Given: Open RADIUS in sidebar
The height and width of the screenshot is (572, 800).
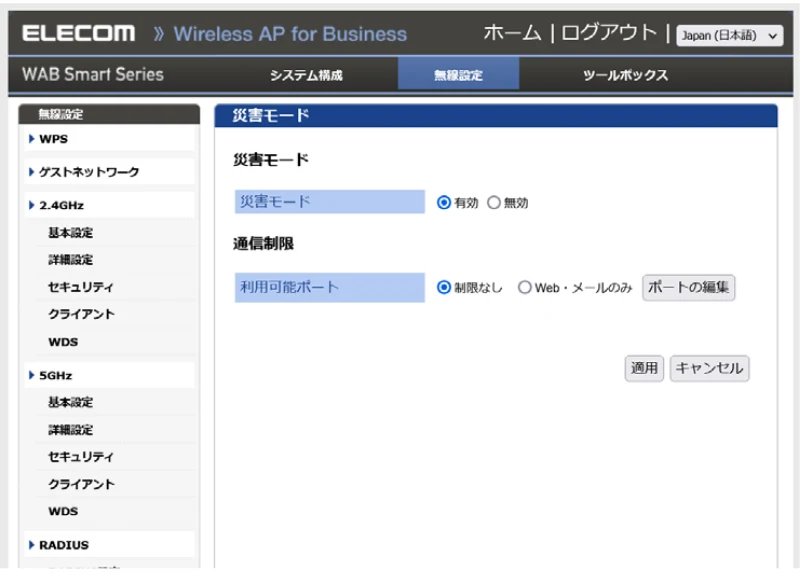Looking at the screenshot, I should pyautogui.click(x=64, y=545).
